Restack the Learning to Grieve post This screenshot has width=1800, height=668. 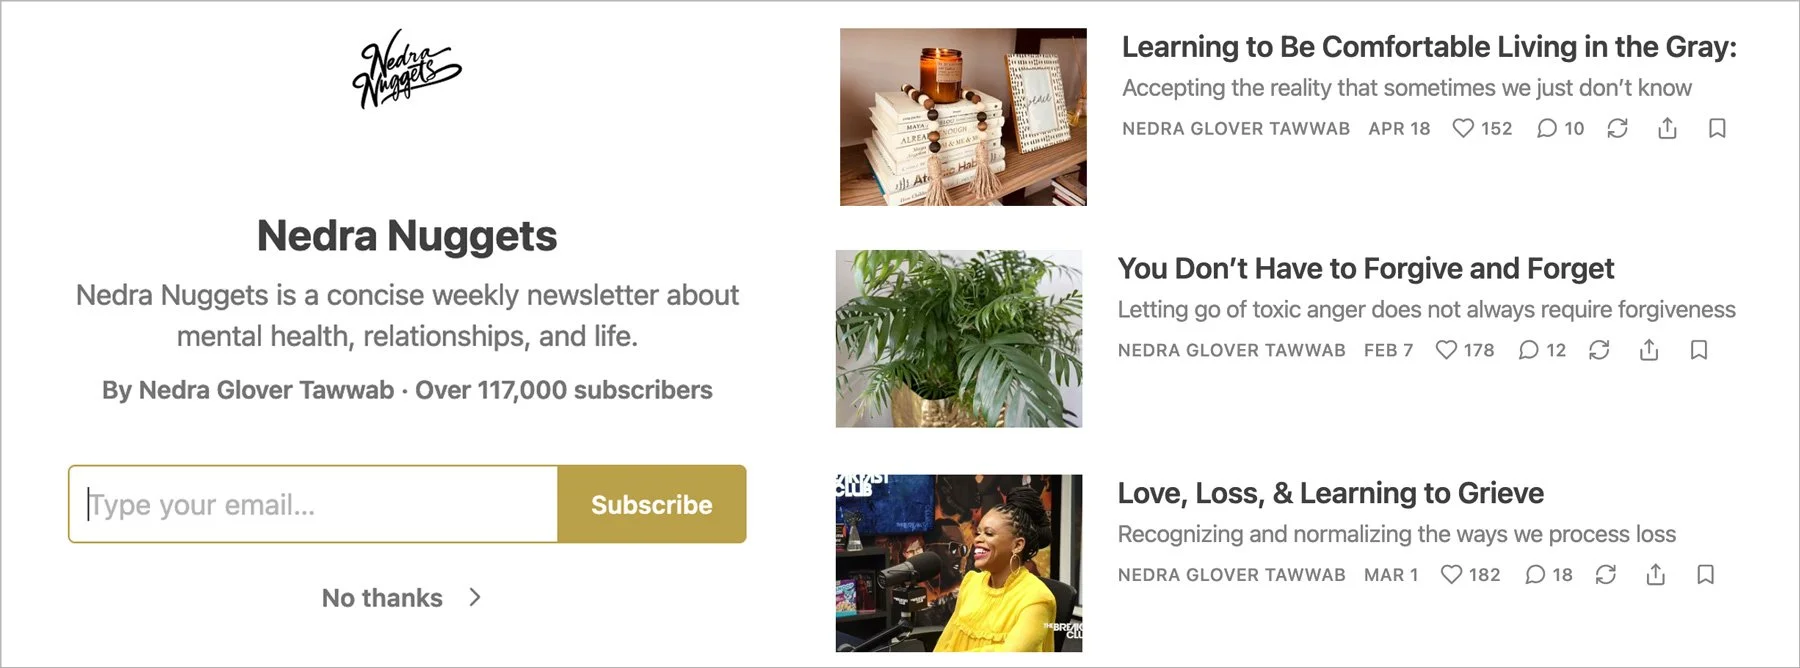tap(1606, 574)
